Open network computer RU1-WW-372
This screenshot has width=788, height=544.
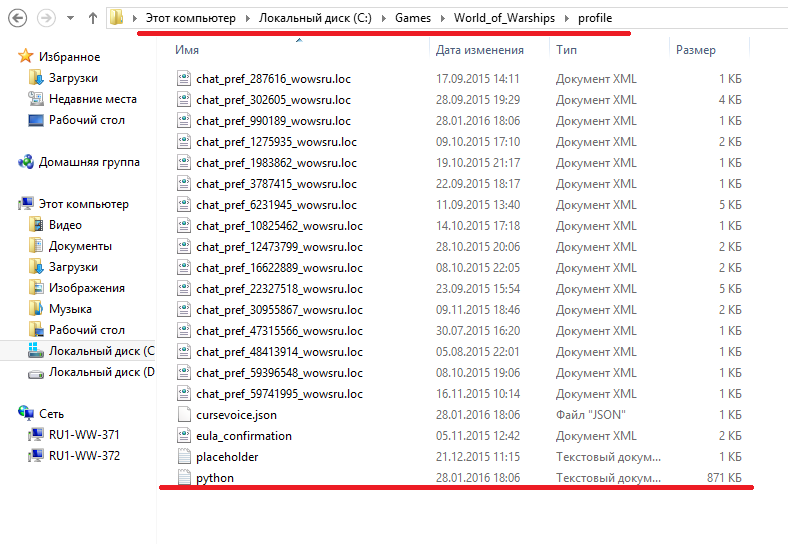coord(84,456)
